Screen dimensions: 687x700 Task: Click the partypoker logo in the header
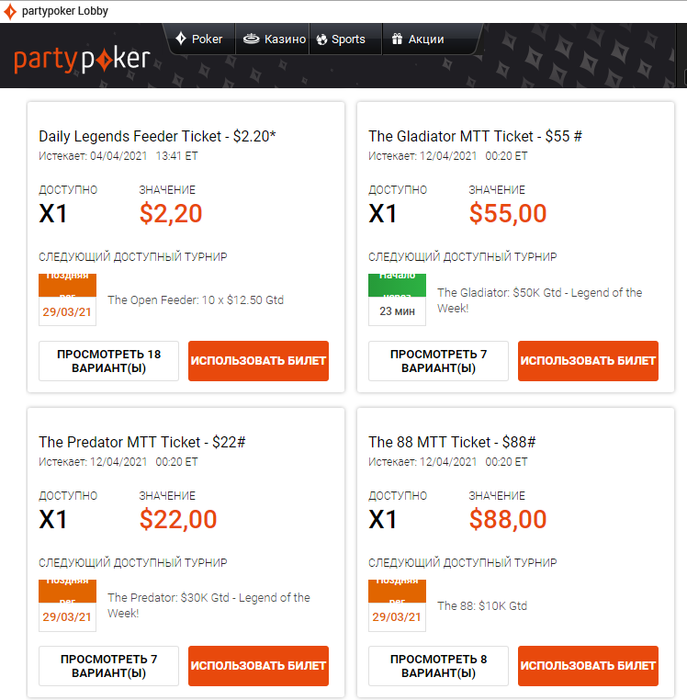click(82, 59)
